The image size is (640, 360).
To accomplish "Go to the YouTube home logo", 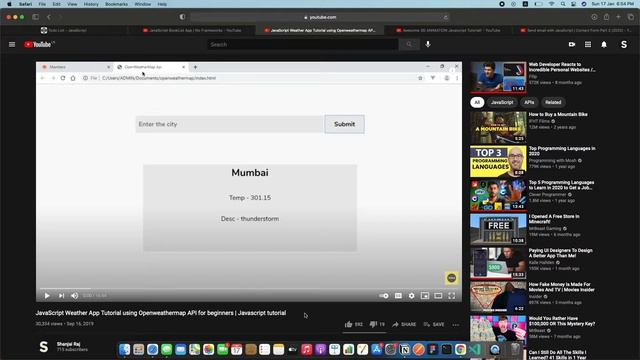I will pos(39,44).
